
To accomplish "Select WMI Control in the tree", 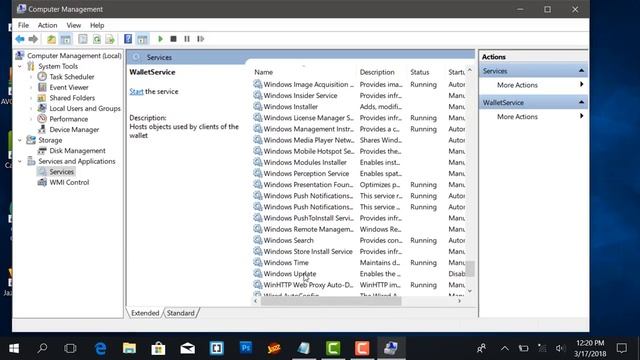I will click(x=69, y=182).
